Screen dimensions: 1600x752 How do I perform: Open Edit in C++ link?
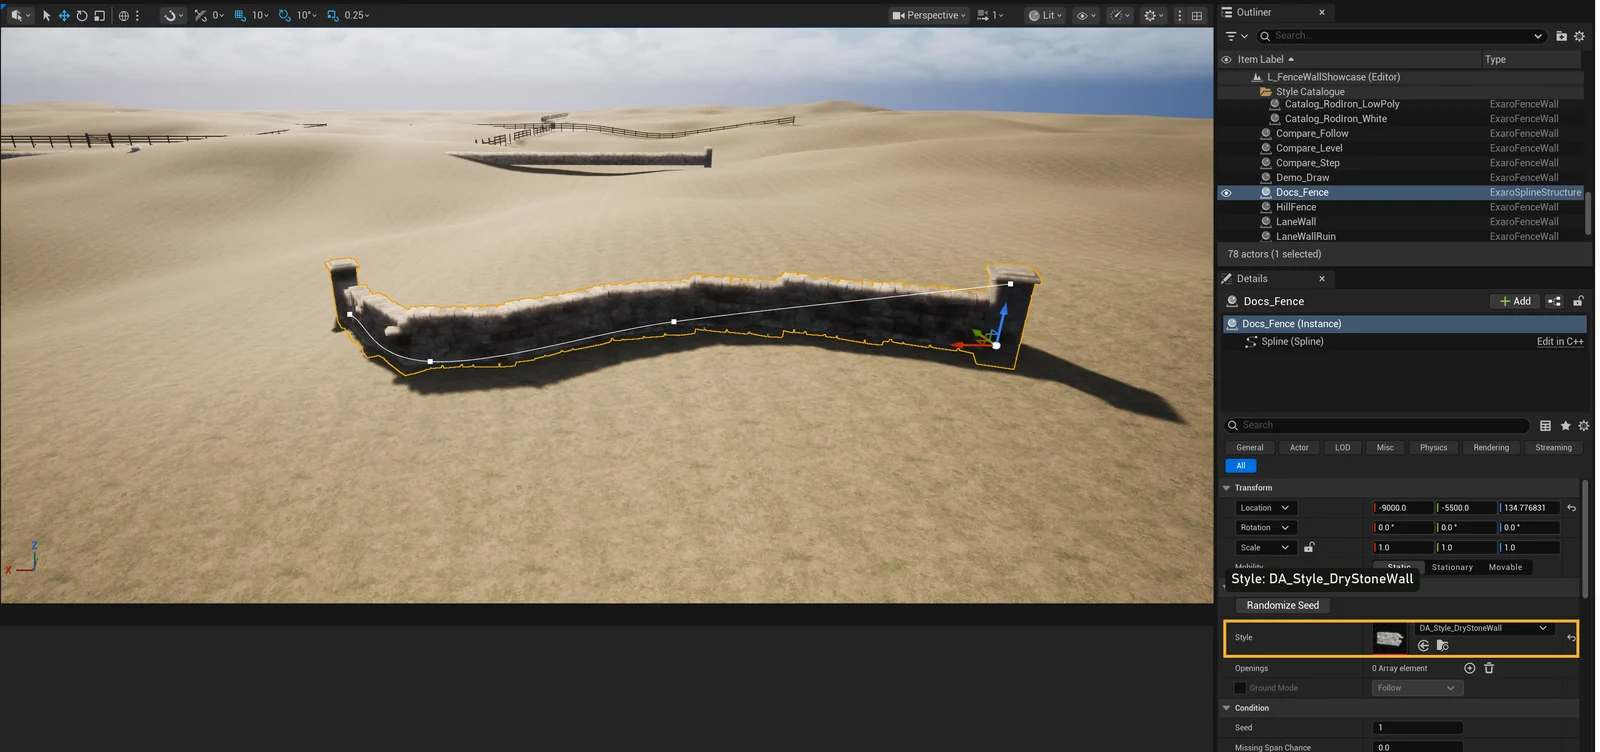pos(1559,342)
